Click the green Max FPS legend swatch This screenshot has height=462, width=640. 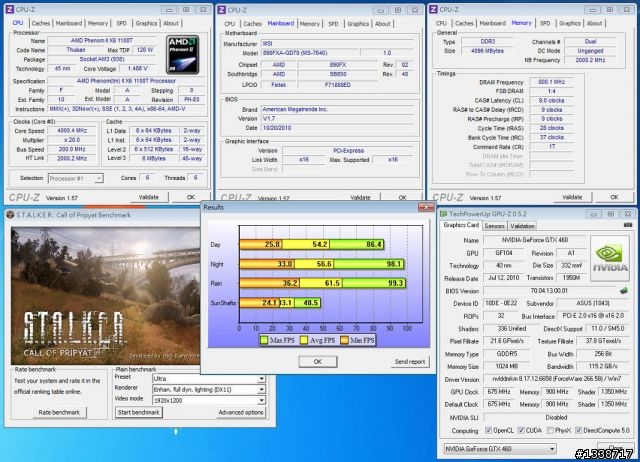coord(264,340)
